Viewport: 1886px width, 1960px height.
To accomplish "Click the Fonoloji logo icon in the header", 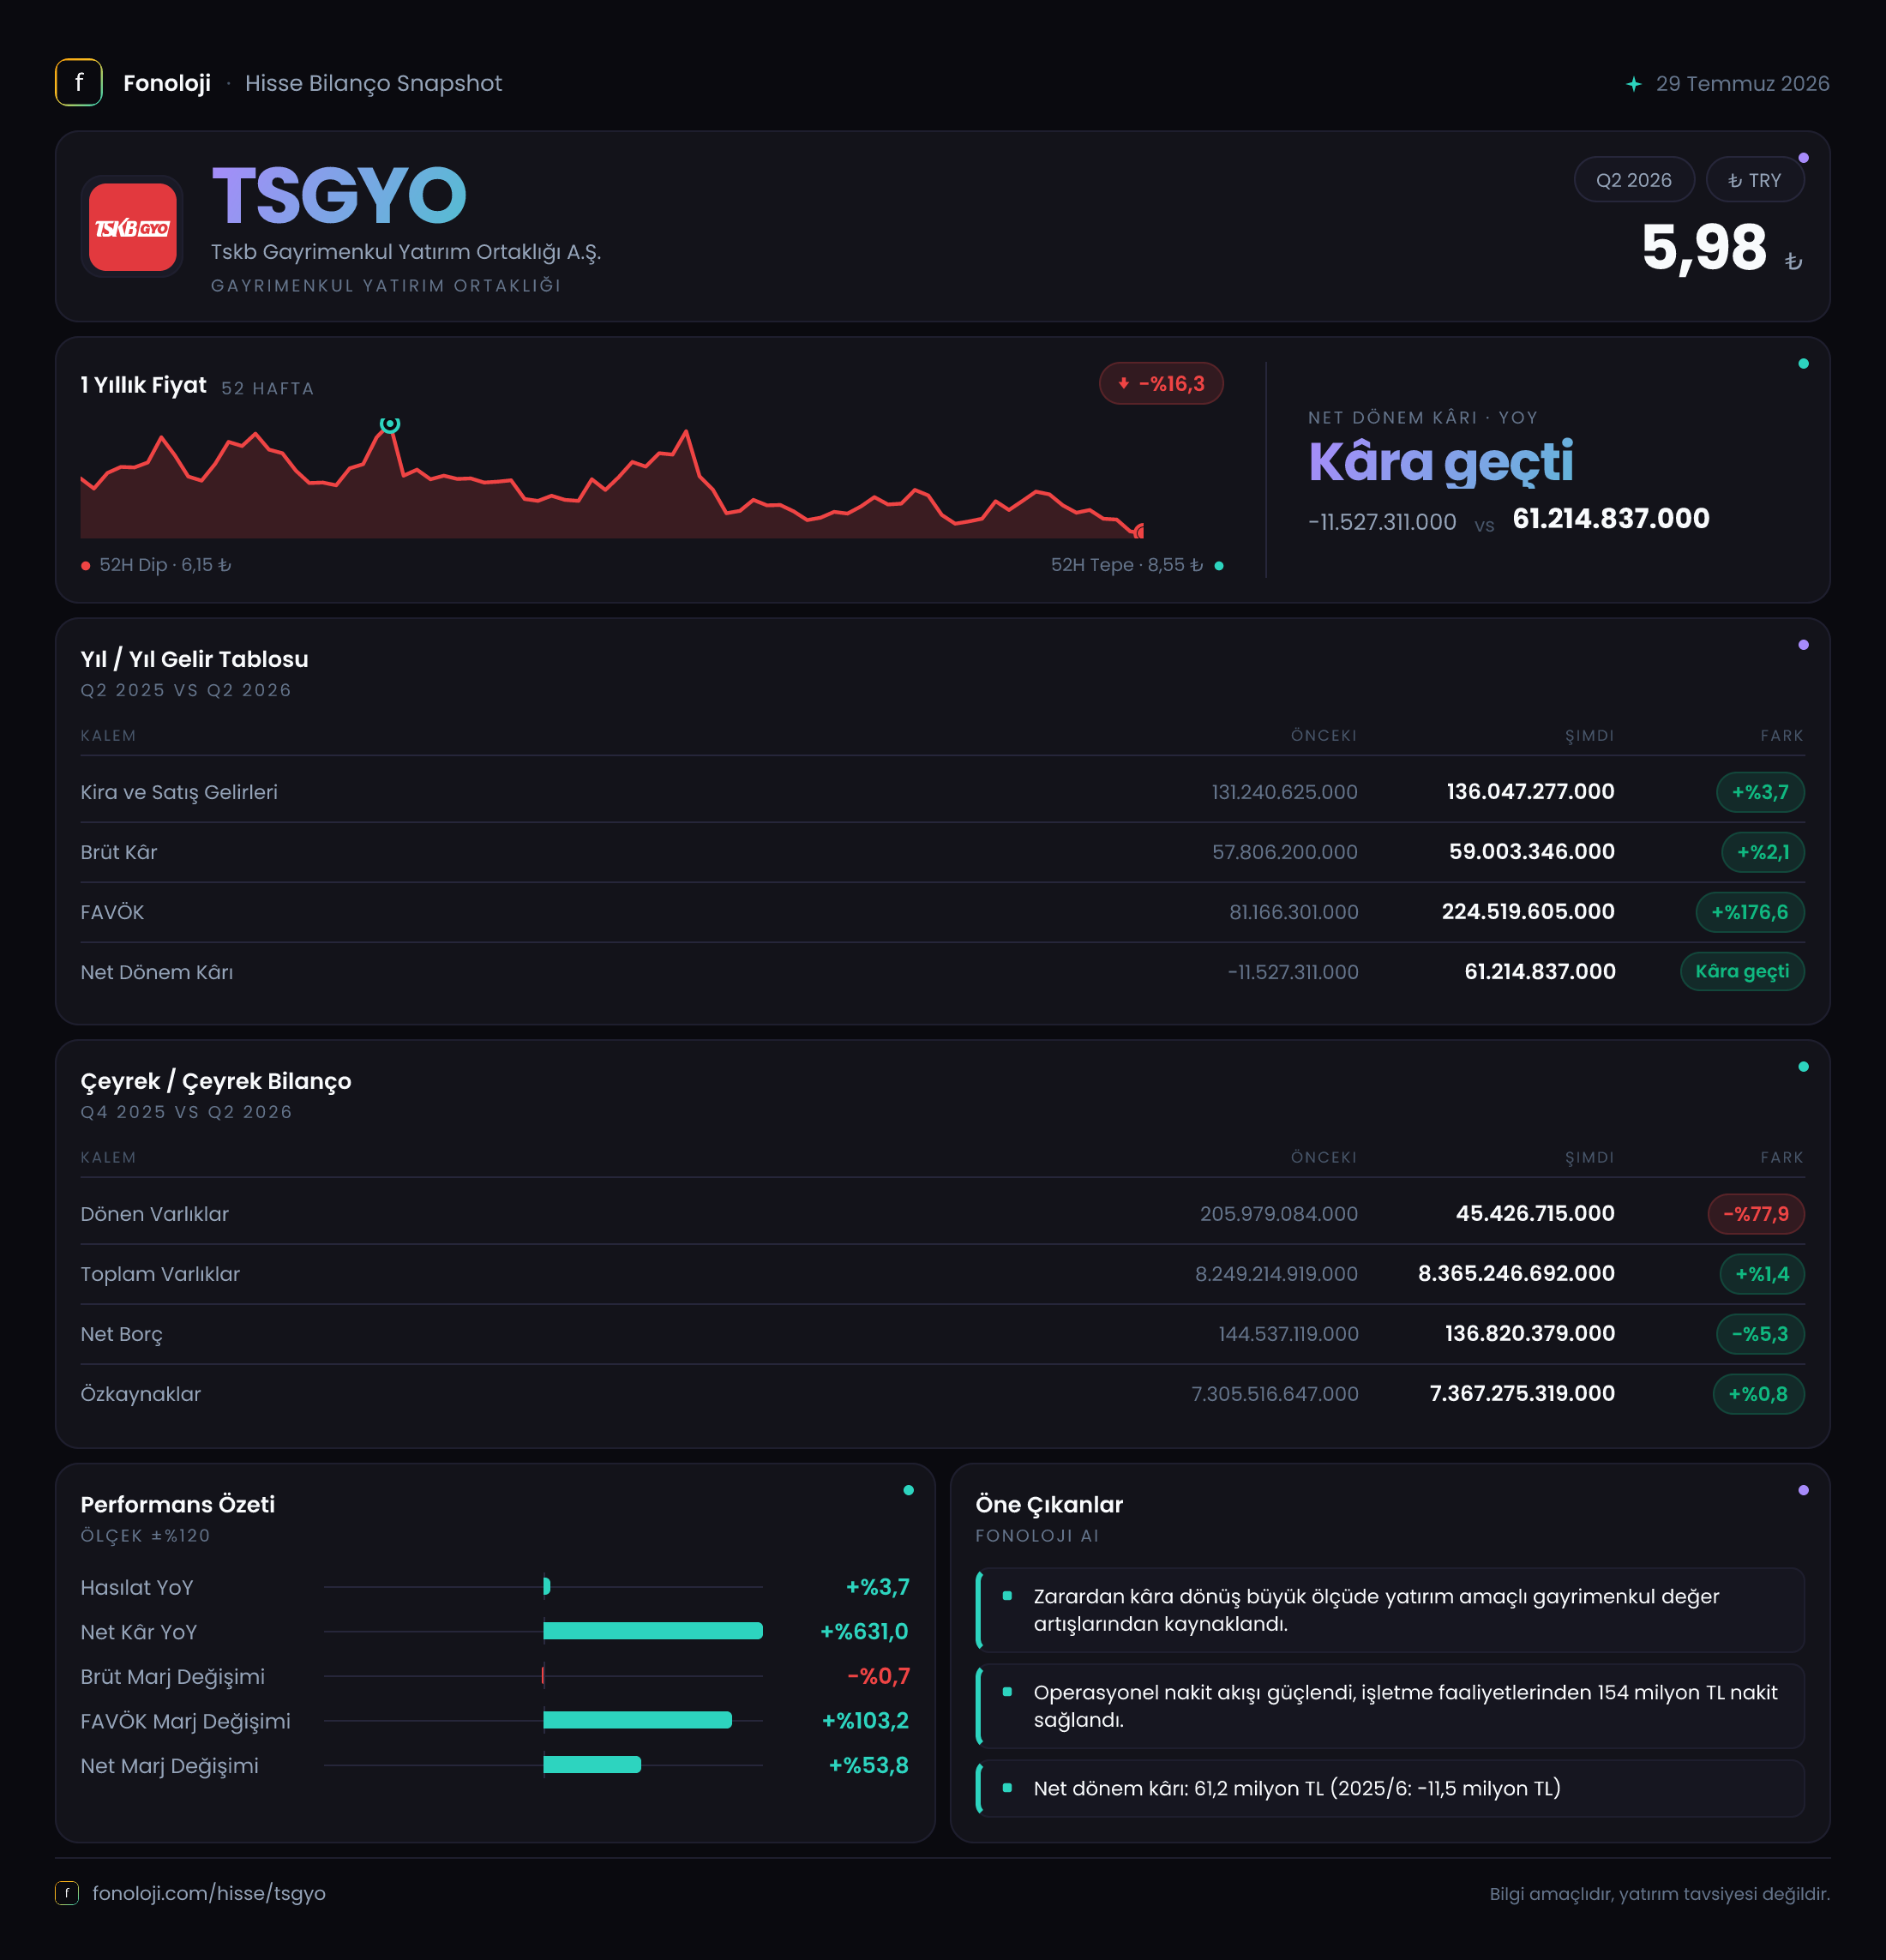I will [79, 83].
